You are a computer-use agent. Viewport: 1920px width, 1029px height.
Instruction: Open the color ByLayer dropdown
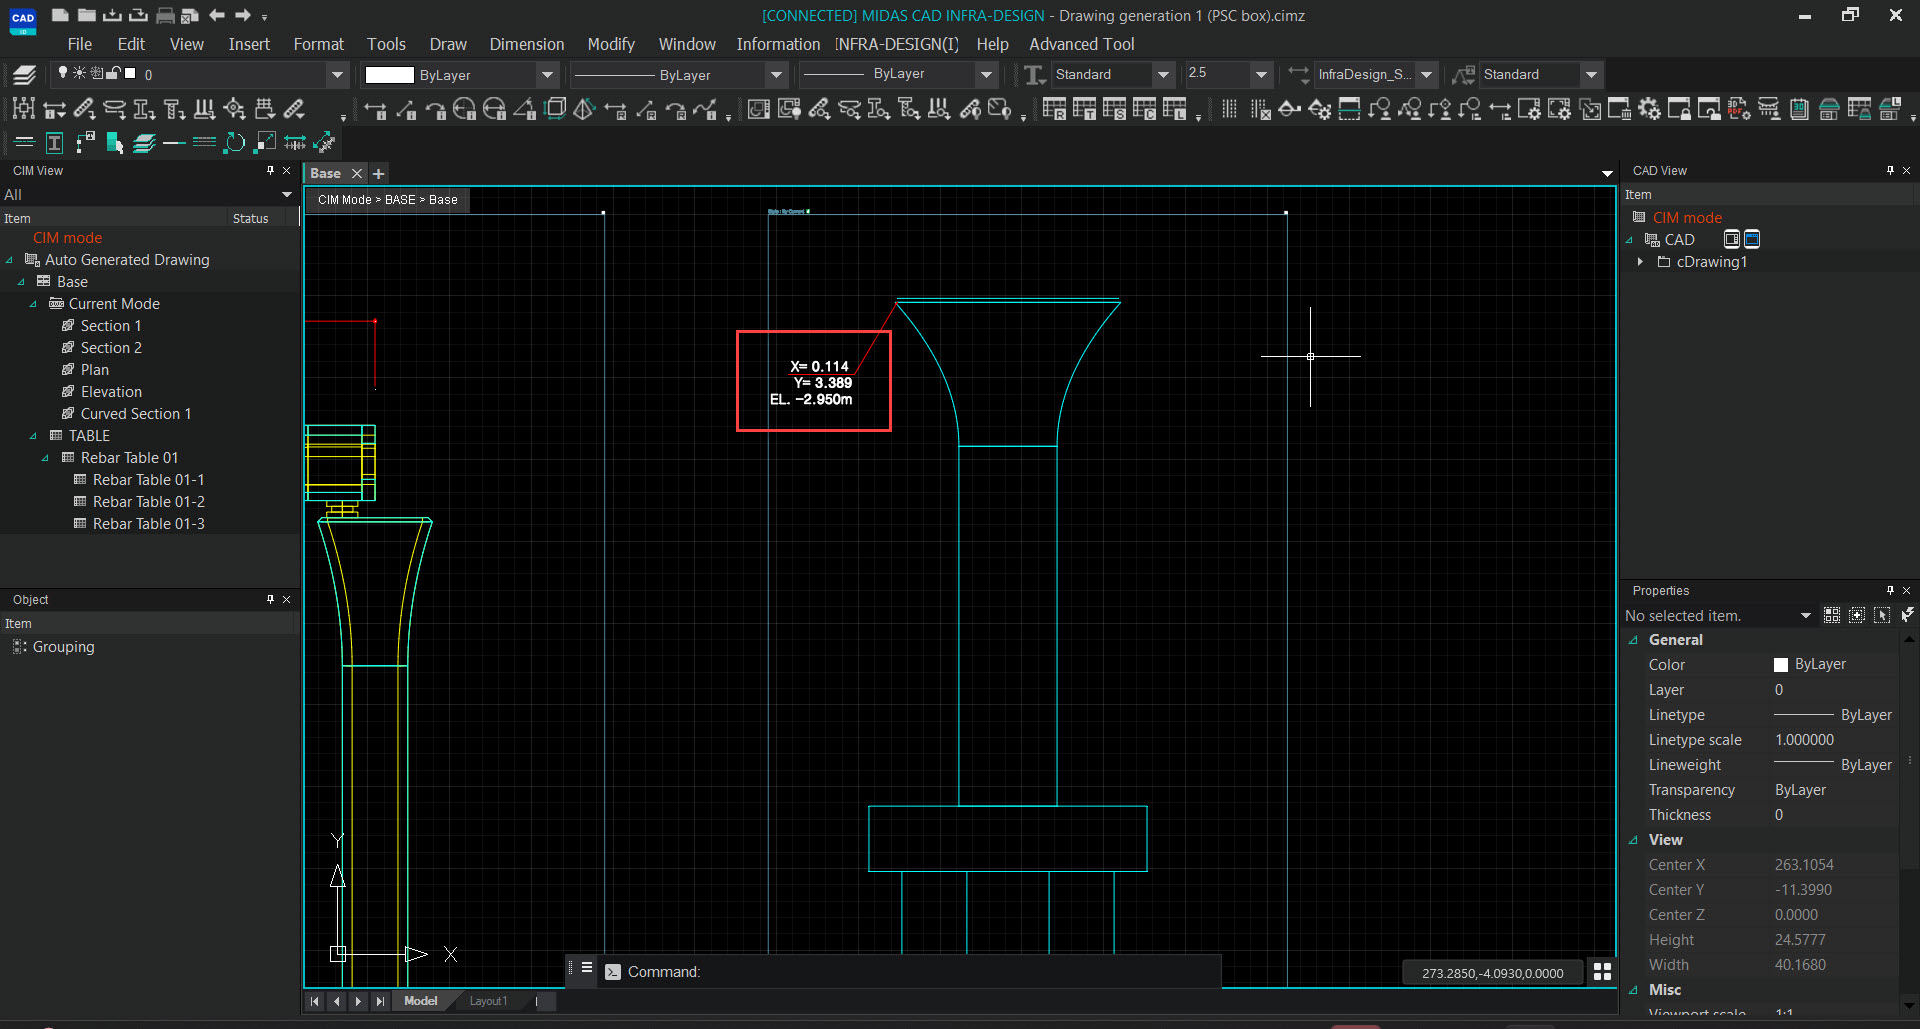(547, 75)
